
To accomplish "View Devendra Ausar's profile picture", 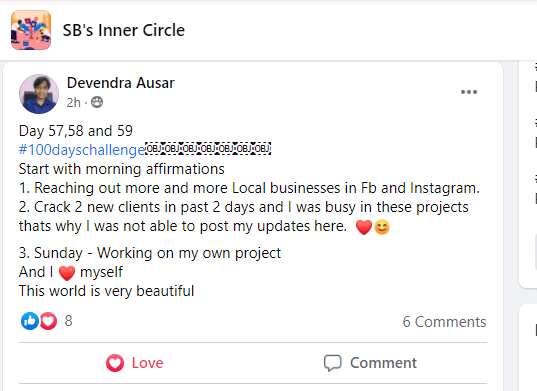I will pyautogui.click(x=39, y=94).
